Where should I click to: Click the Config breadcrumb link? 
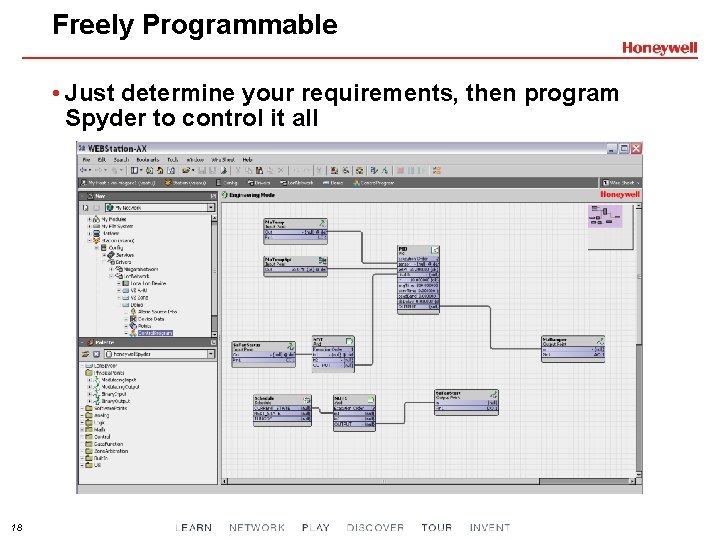coord(227,183)
